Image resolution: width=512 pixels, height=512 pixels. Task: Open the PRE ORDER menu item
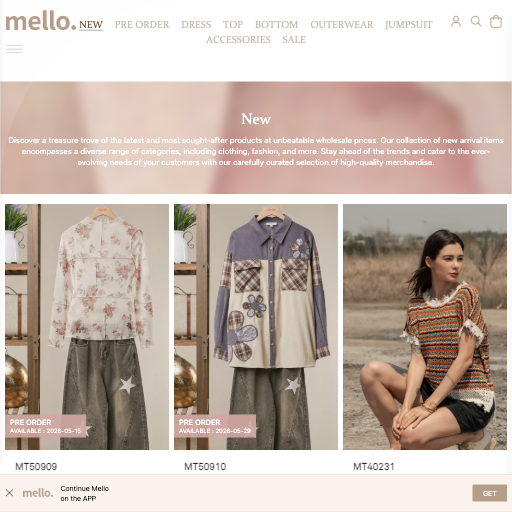point(142,25)
